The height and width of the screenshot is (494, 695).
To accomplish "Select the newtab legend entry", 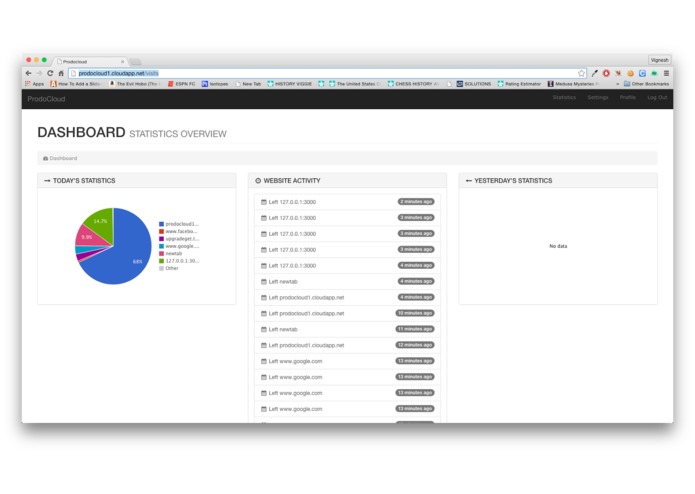I will (x=171, y=253).
